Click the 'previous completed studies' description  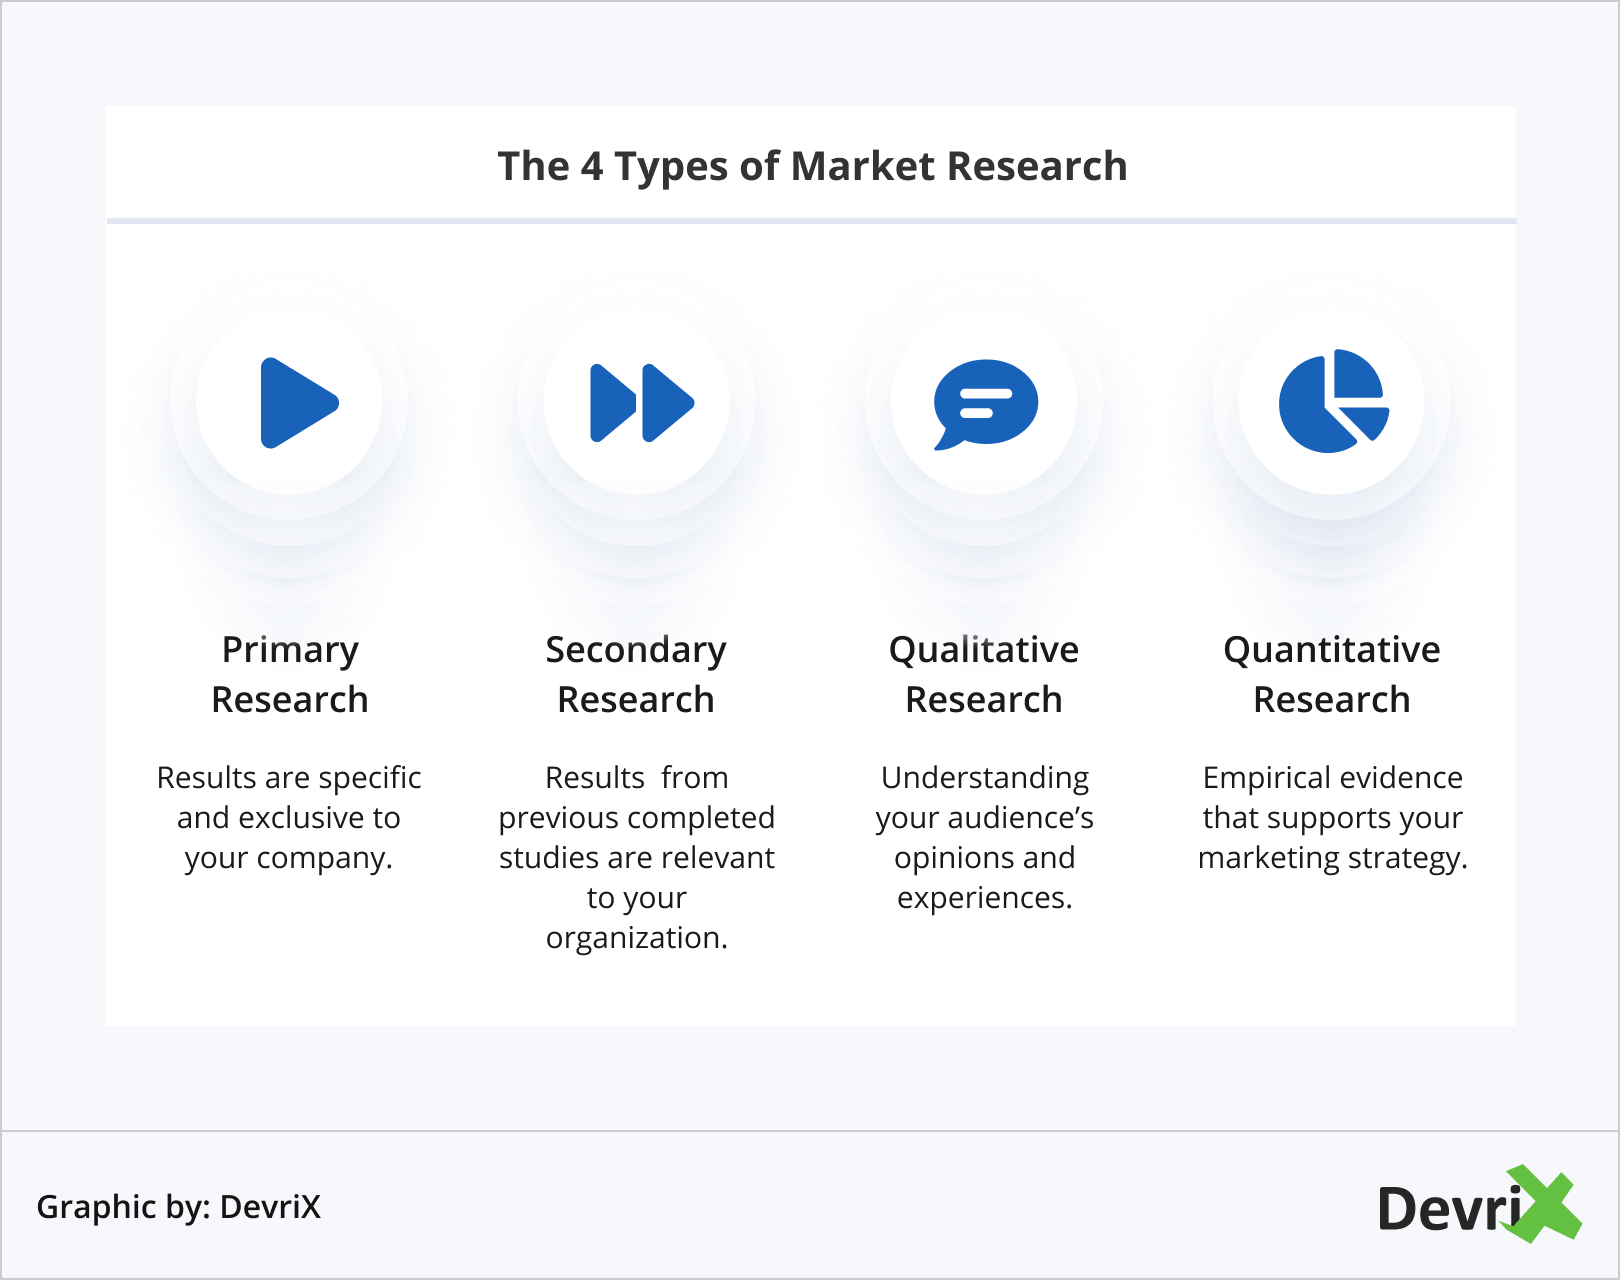click(x=637, y=837)
